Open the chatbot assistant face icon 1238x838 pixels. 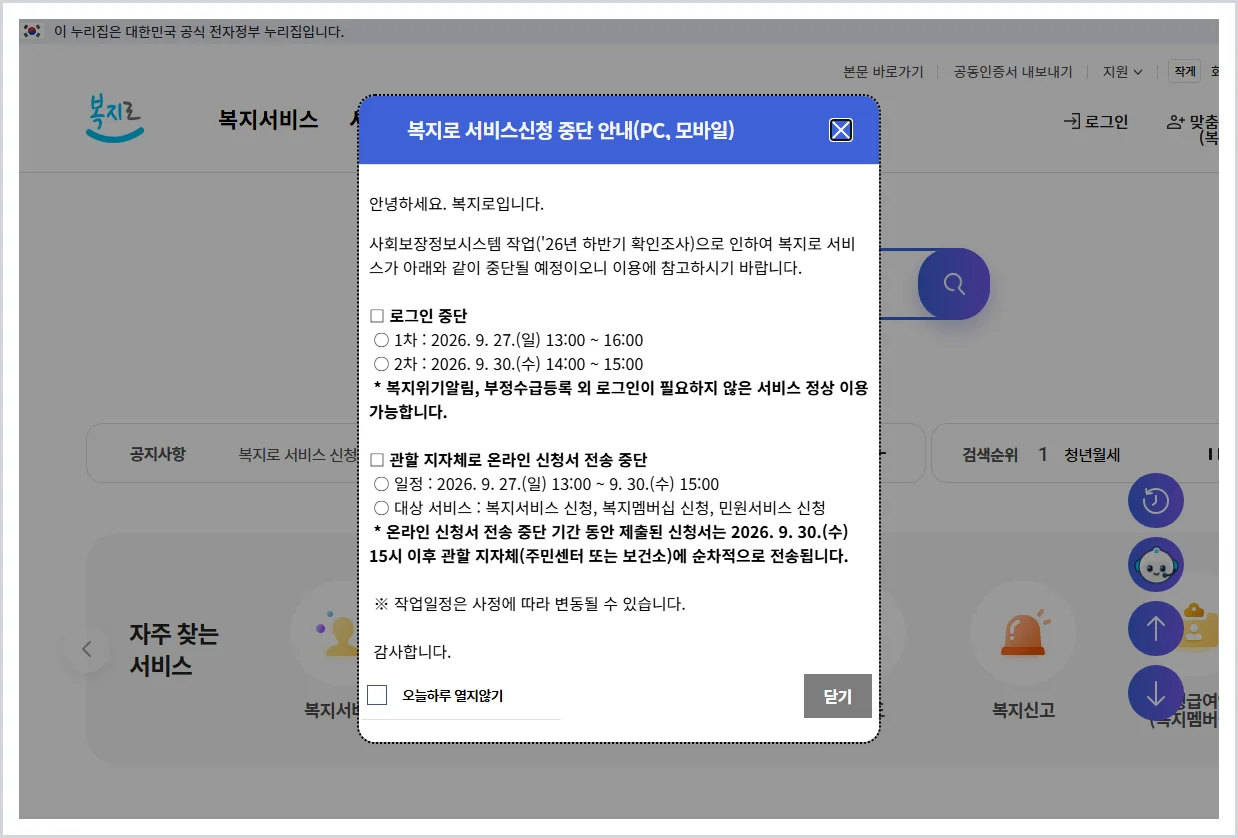(1156, 565)
